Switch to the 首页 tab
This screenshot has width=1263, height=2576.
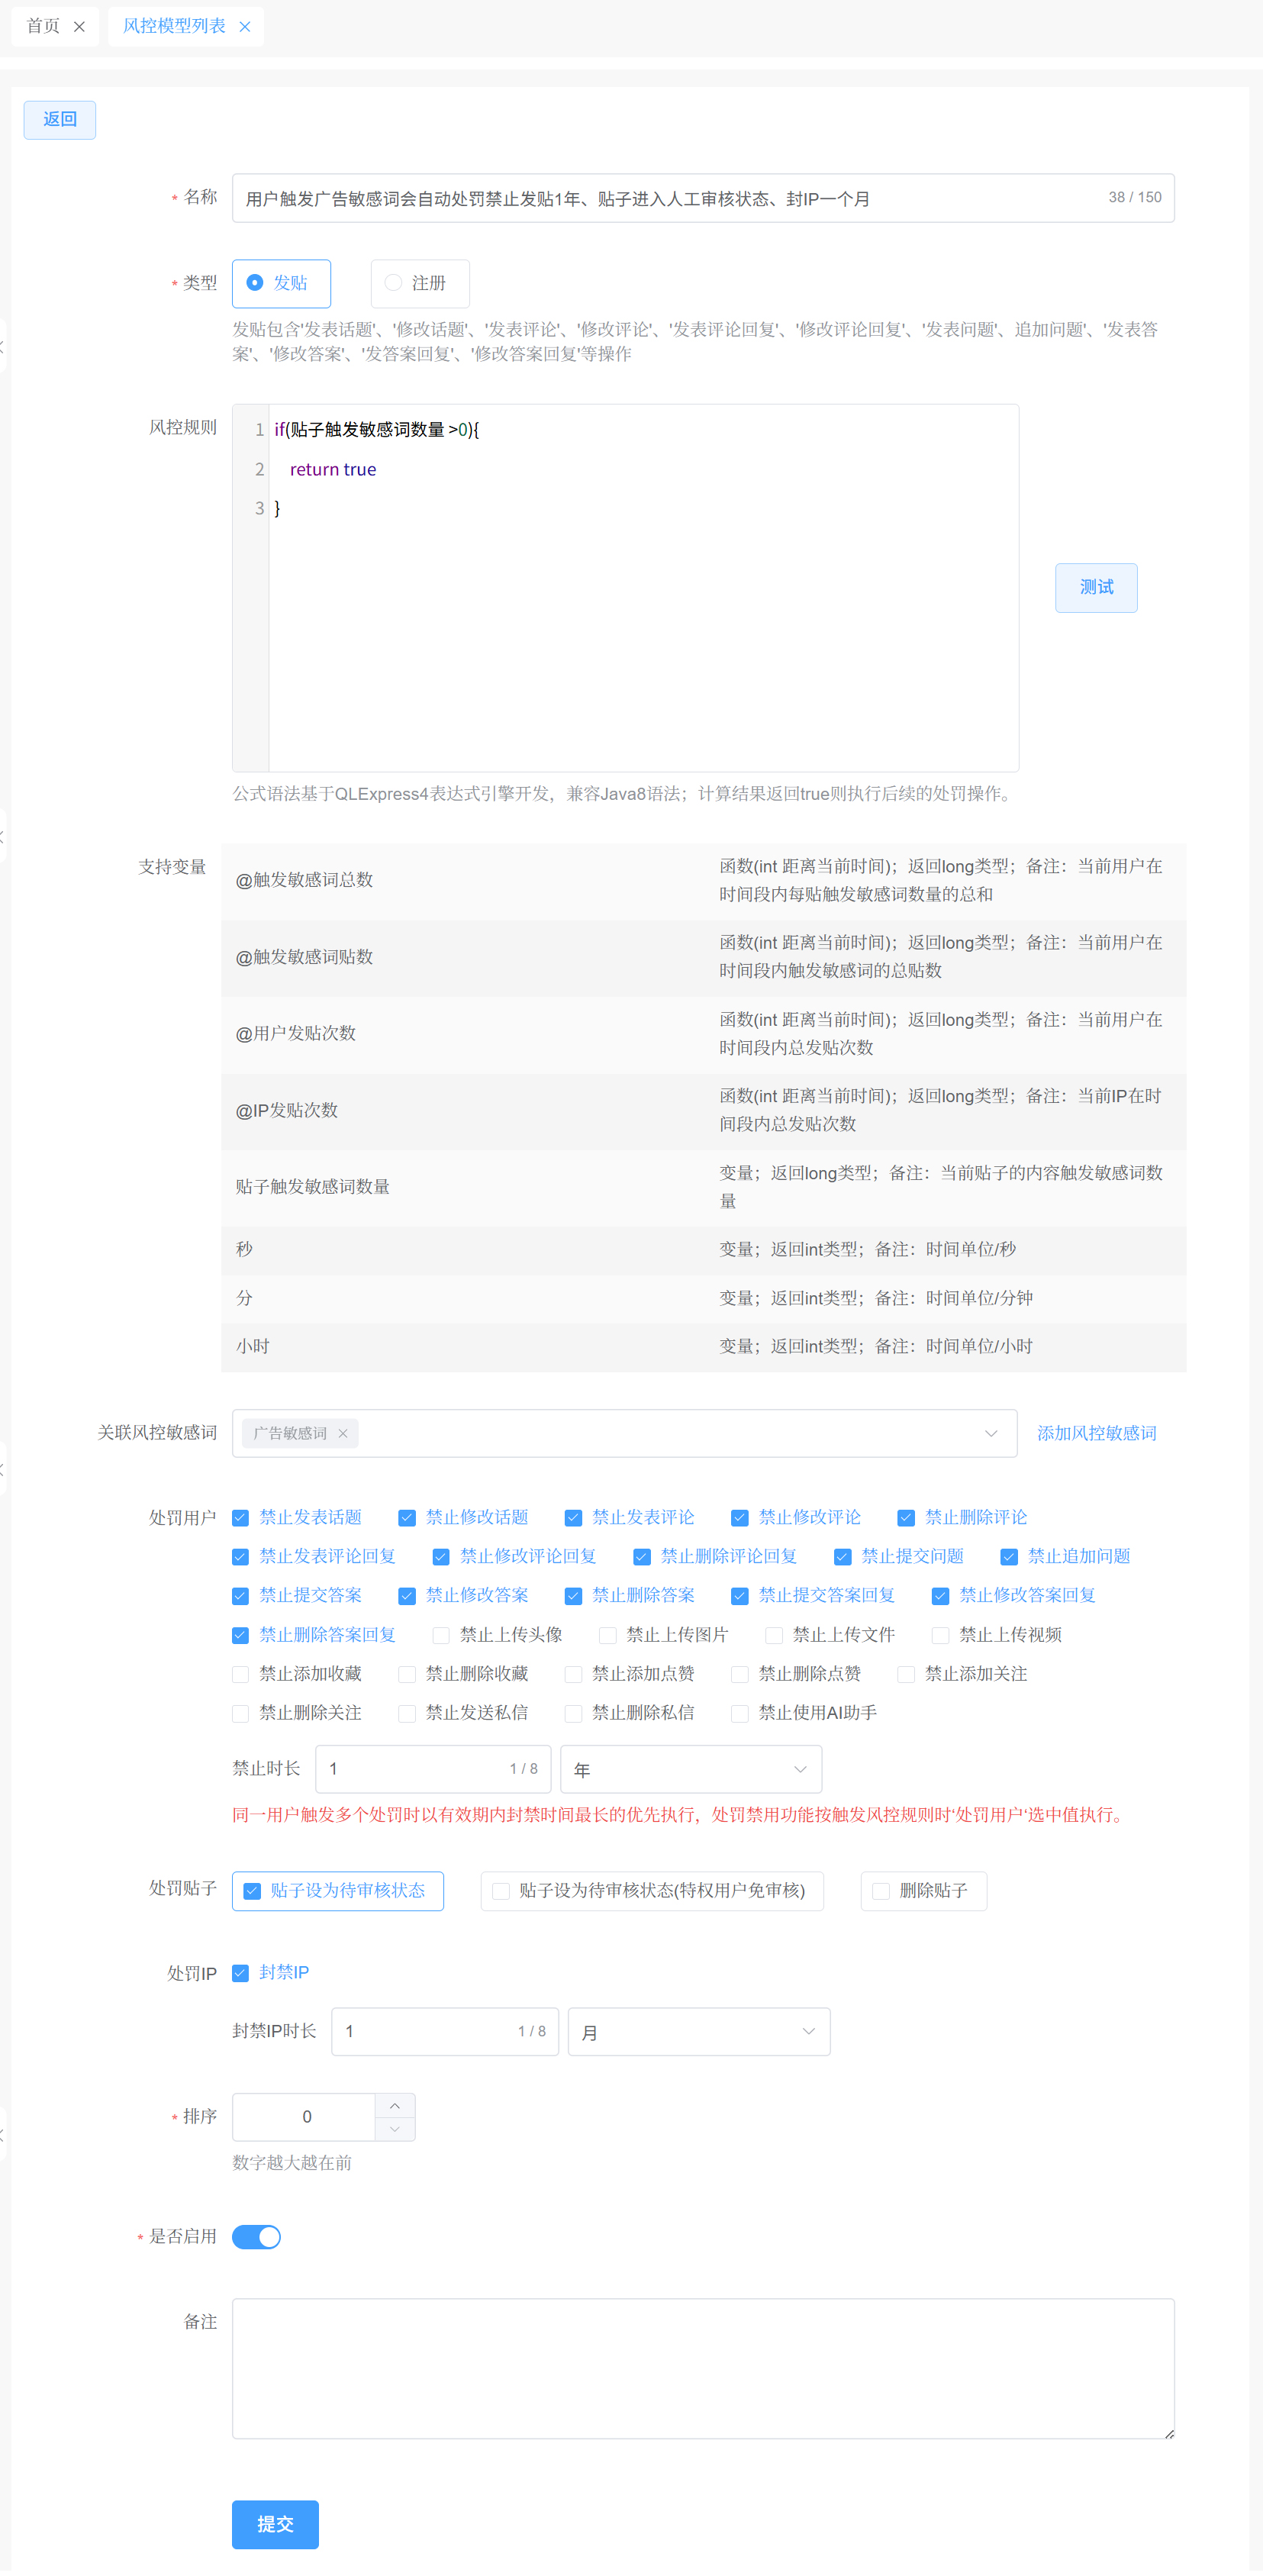(43, 26)
